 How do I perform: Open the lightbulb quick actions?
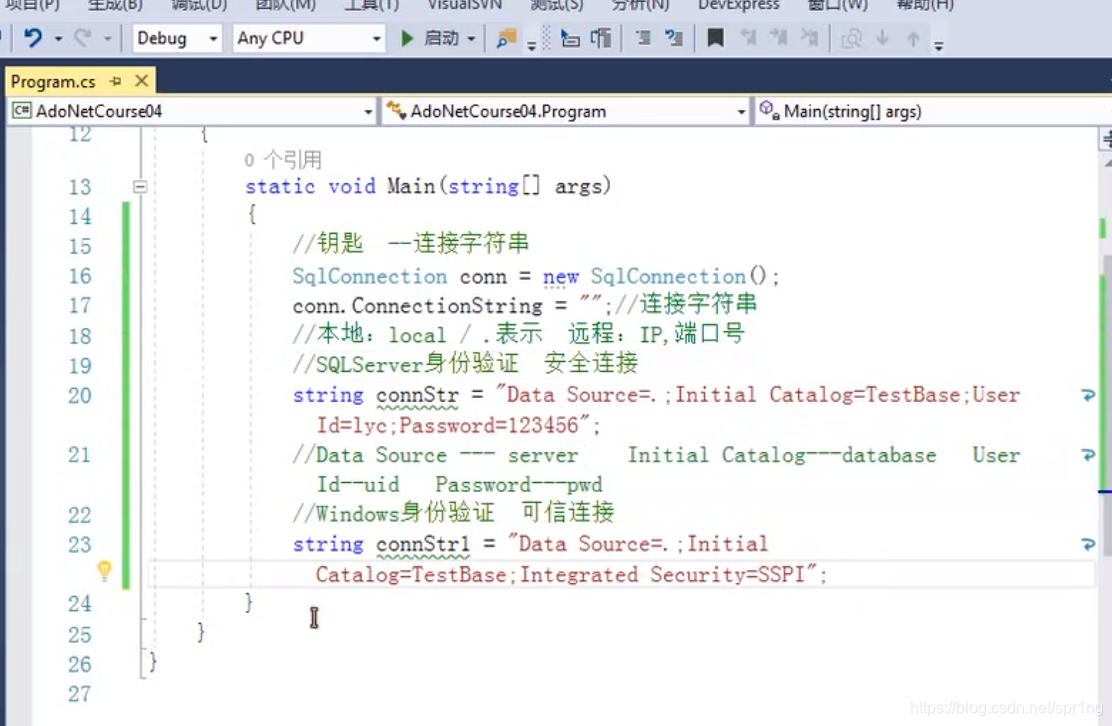tap(104, 570)
